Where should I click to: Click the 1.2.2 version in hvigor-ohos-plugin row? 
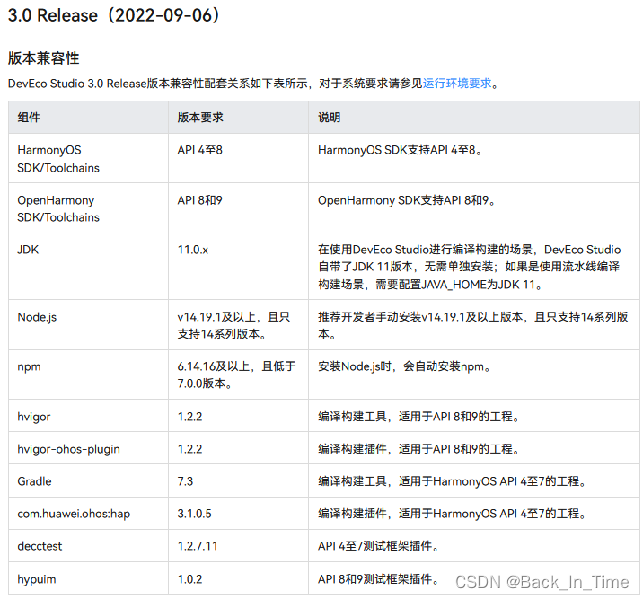pyautogui.click(x=190, y=449)
